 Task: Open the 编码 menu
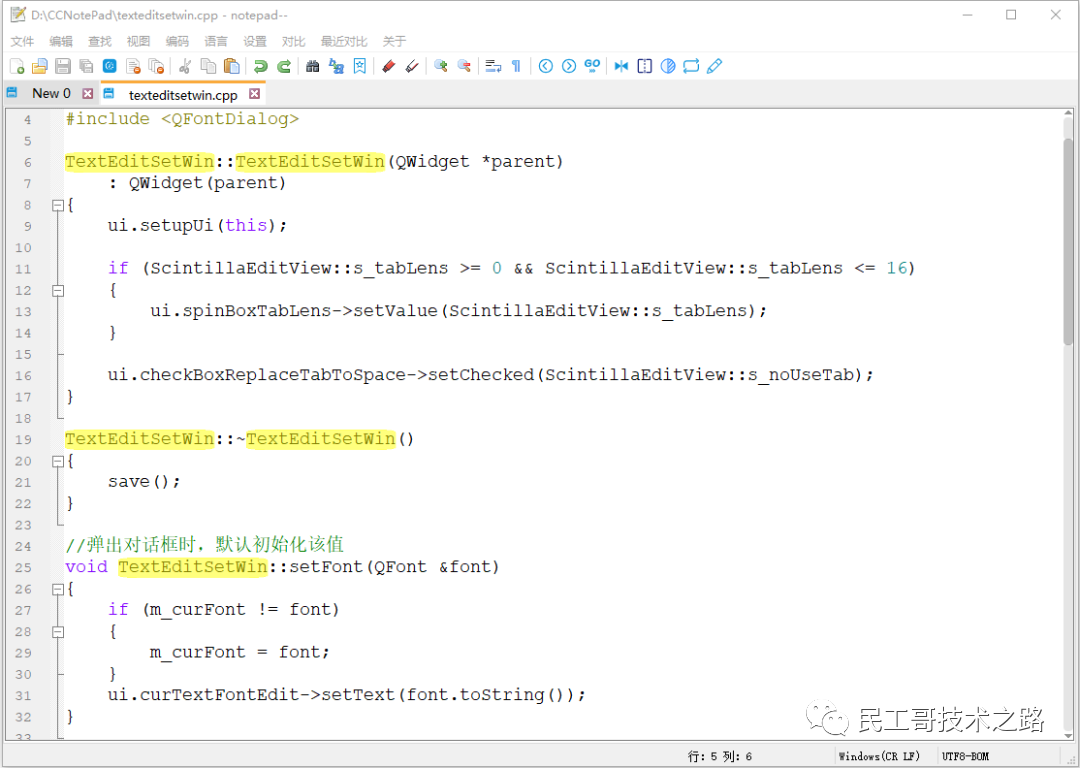coord(177,41)
